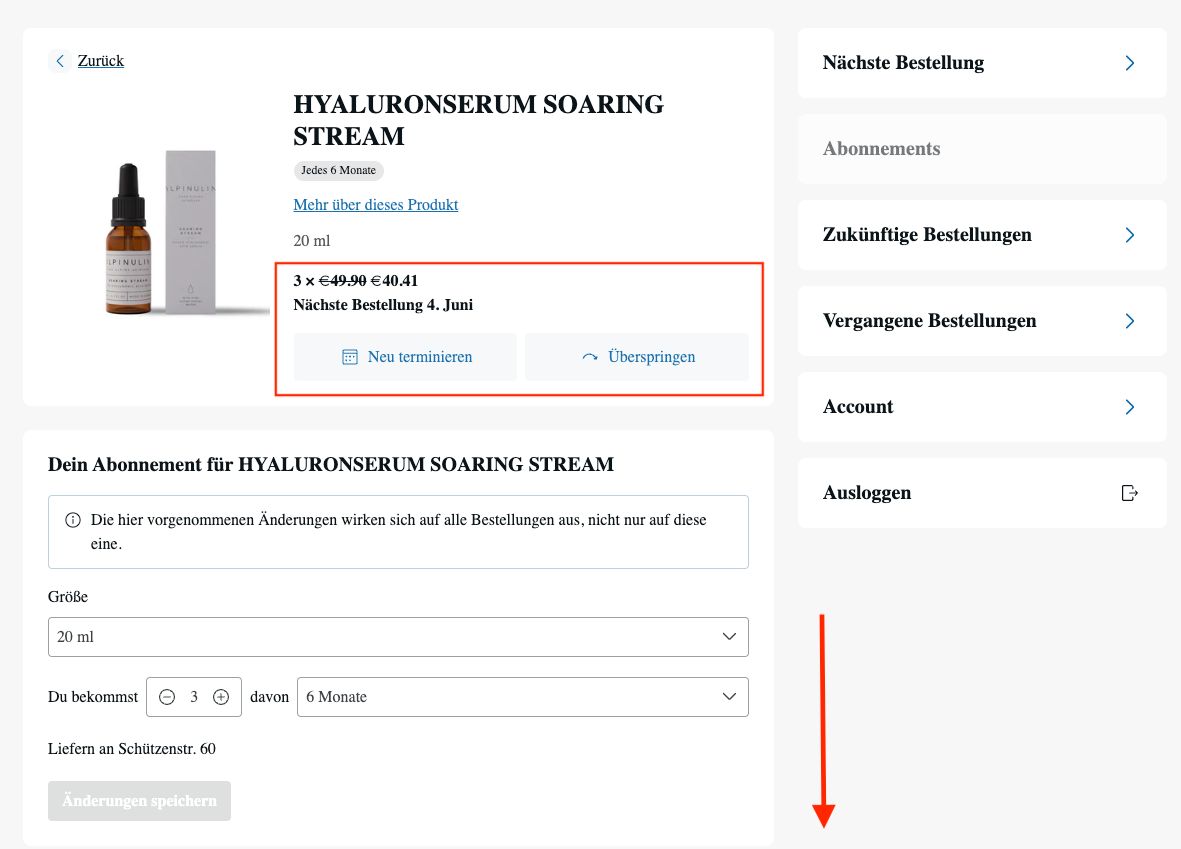The width and height of the screenshot is (1181, 849).
Task: Open Vergangene Bestellungen menu item
Action: pos(929,321)
